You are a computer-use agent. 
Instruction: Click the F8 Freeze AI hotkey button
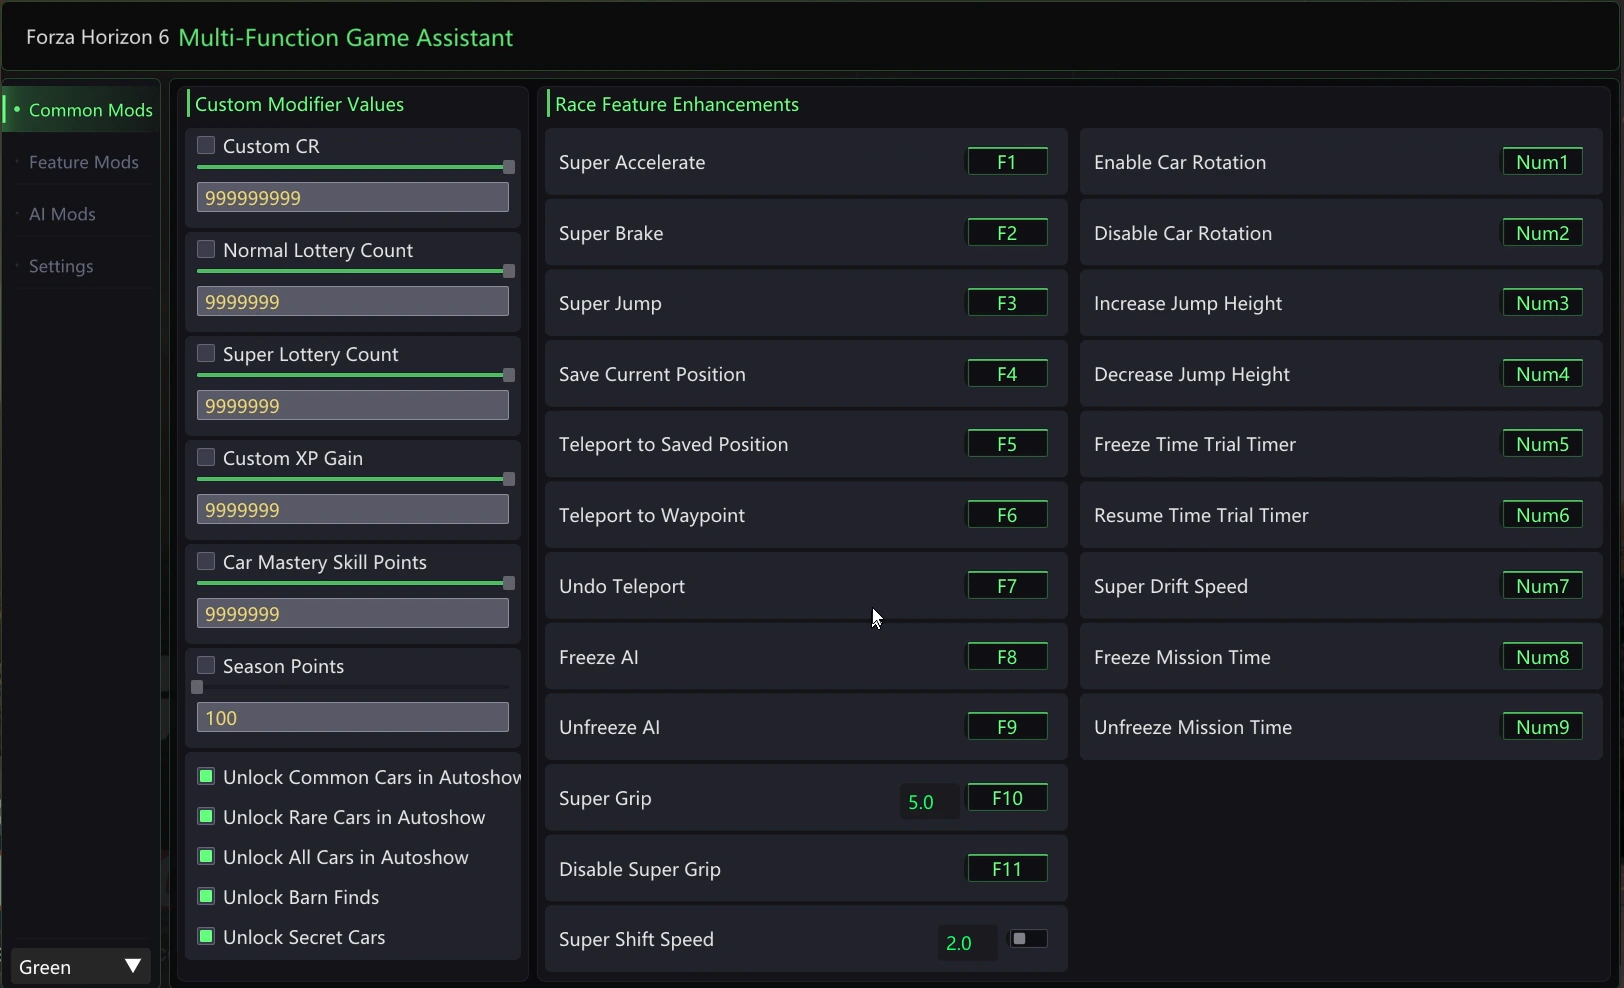1007,657
